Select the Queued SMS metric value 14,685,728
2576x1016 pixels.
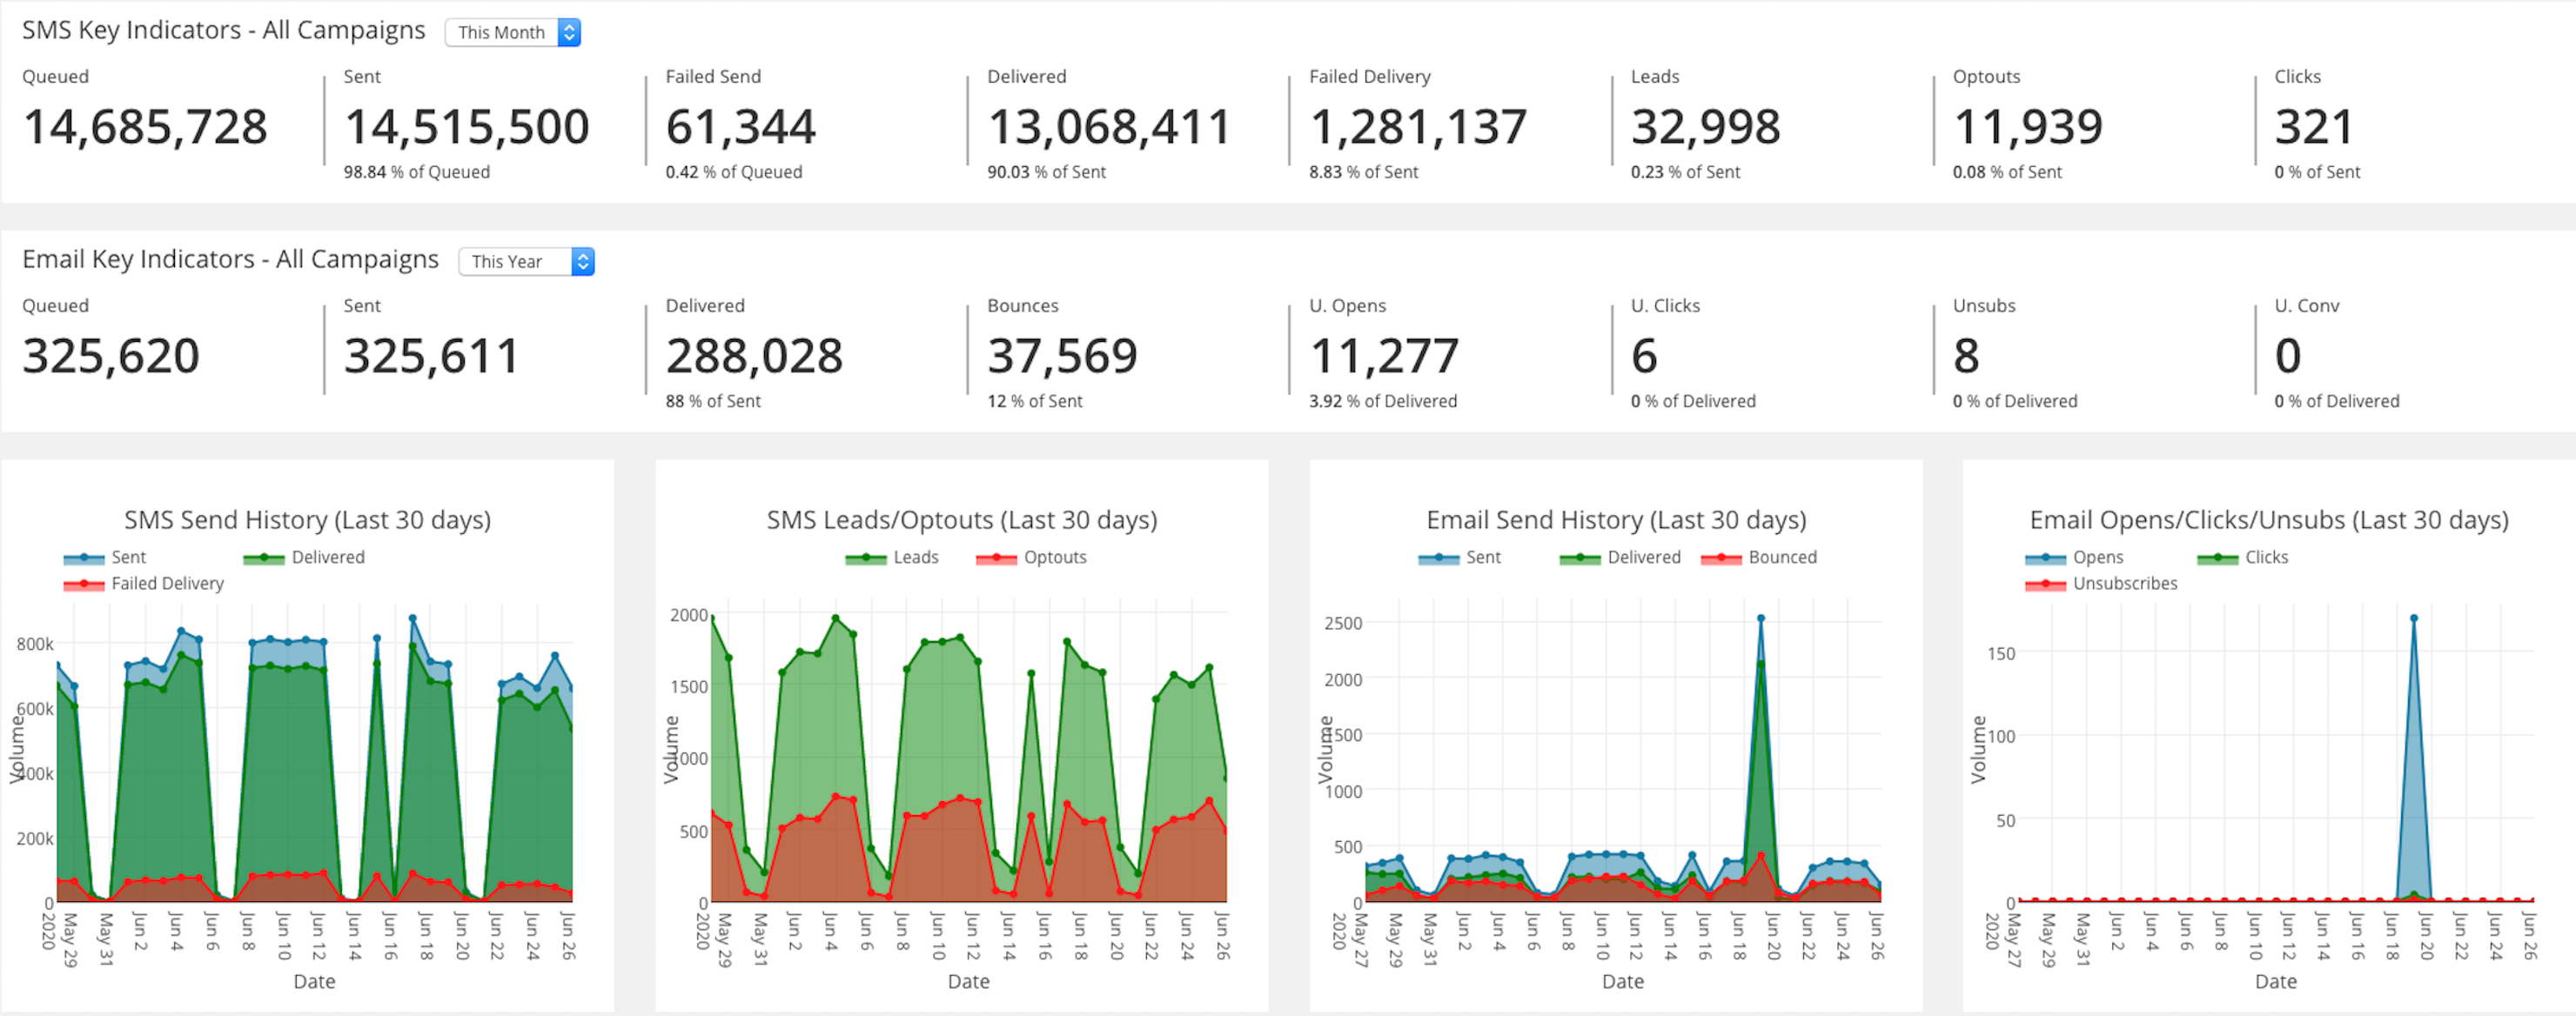pyautogui.click(x=145, y=126)
